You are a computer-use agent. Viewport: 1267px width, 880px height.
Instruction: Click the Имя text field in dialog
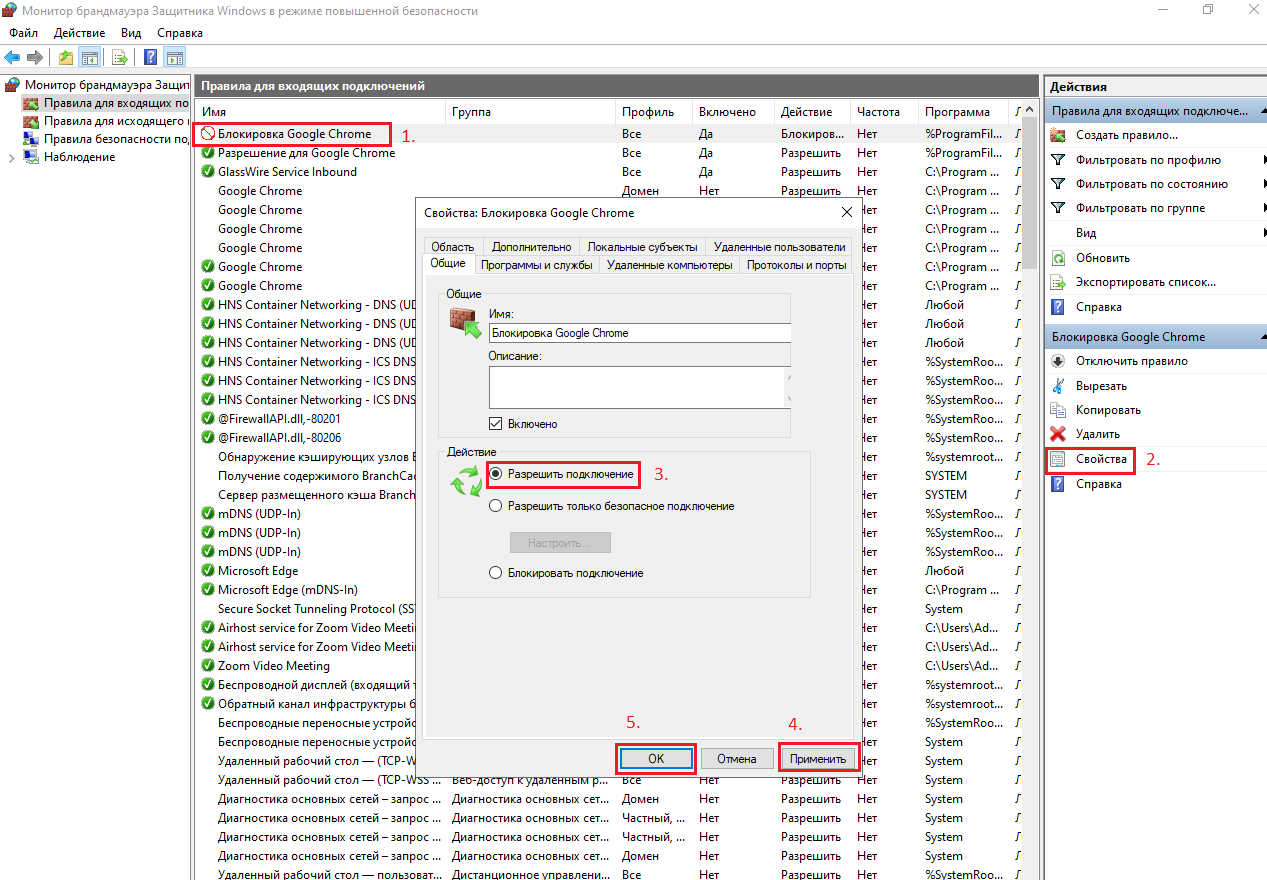pos(640,333)
